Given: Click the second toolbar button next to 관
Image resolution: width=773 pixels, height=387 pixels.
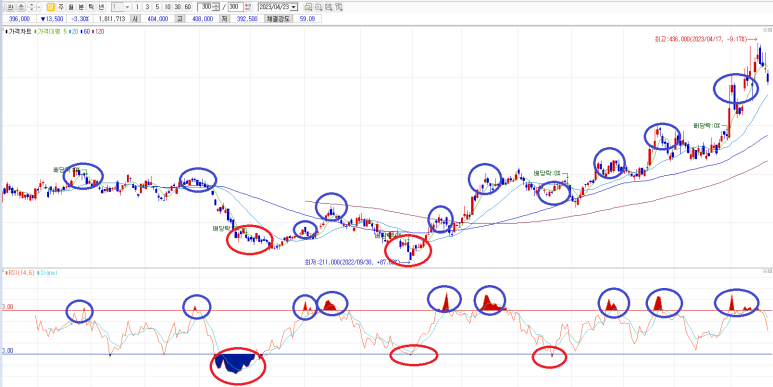Looking at the screenshot, I should coord(21,7).
